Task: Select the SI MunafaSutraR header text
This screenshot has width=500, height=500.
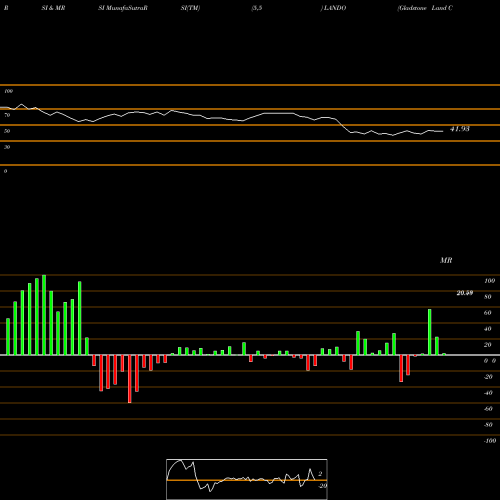Action: (123, 8)
